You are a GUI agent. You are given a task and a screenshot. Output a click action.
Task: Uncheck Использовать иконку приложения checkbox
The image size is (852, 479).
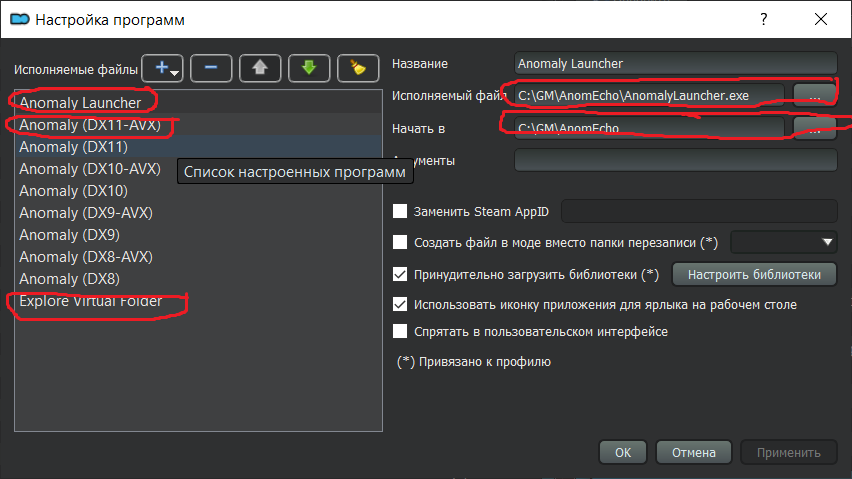tap(400, 304)
